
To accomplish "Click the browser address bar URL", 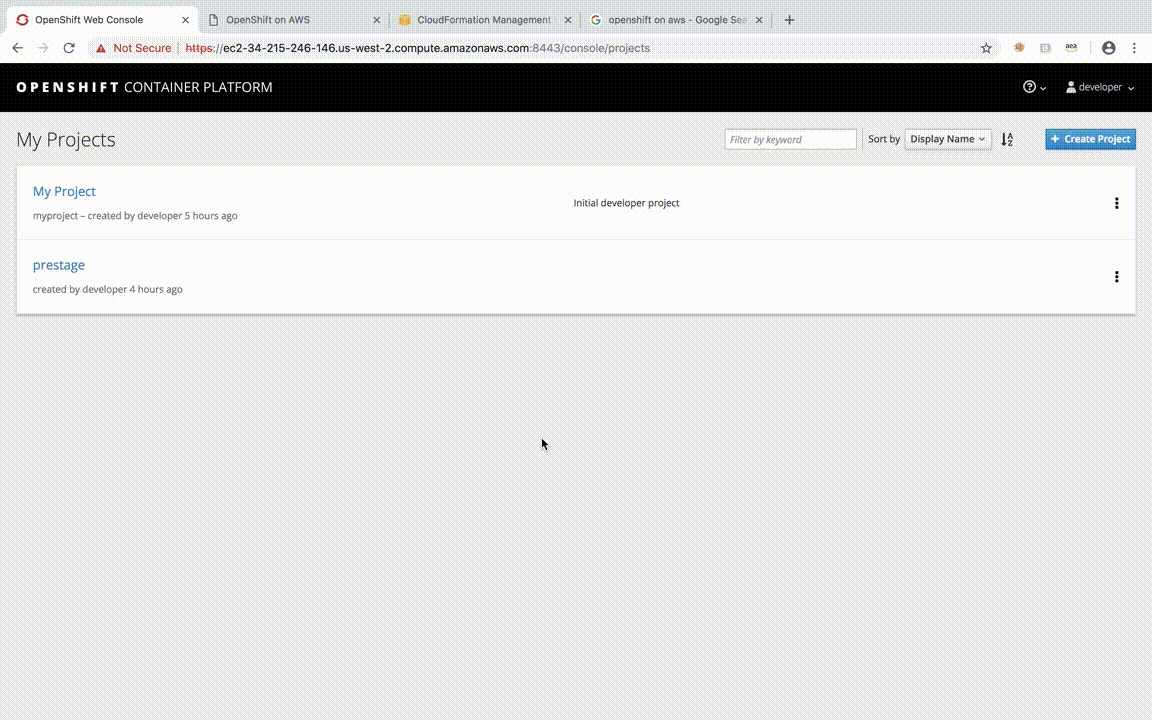I will 418,48.
